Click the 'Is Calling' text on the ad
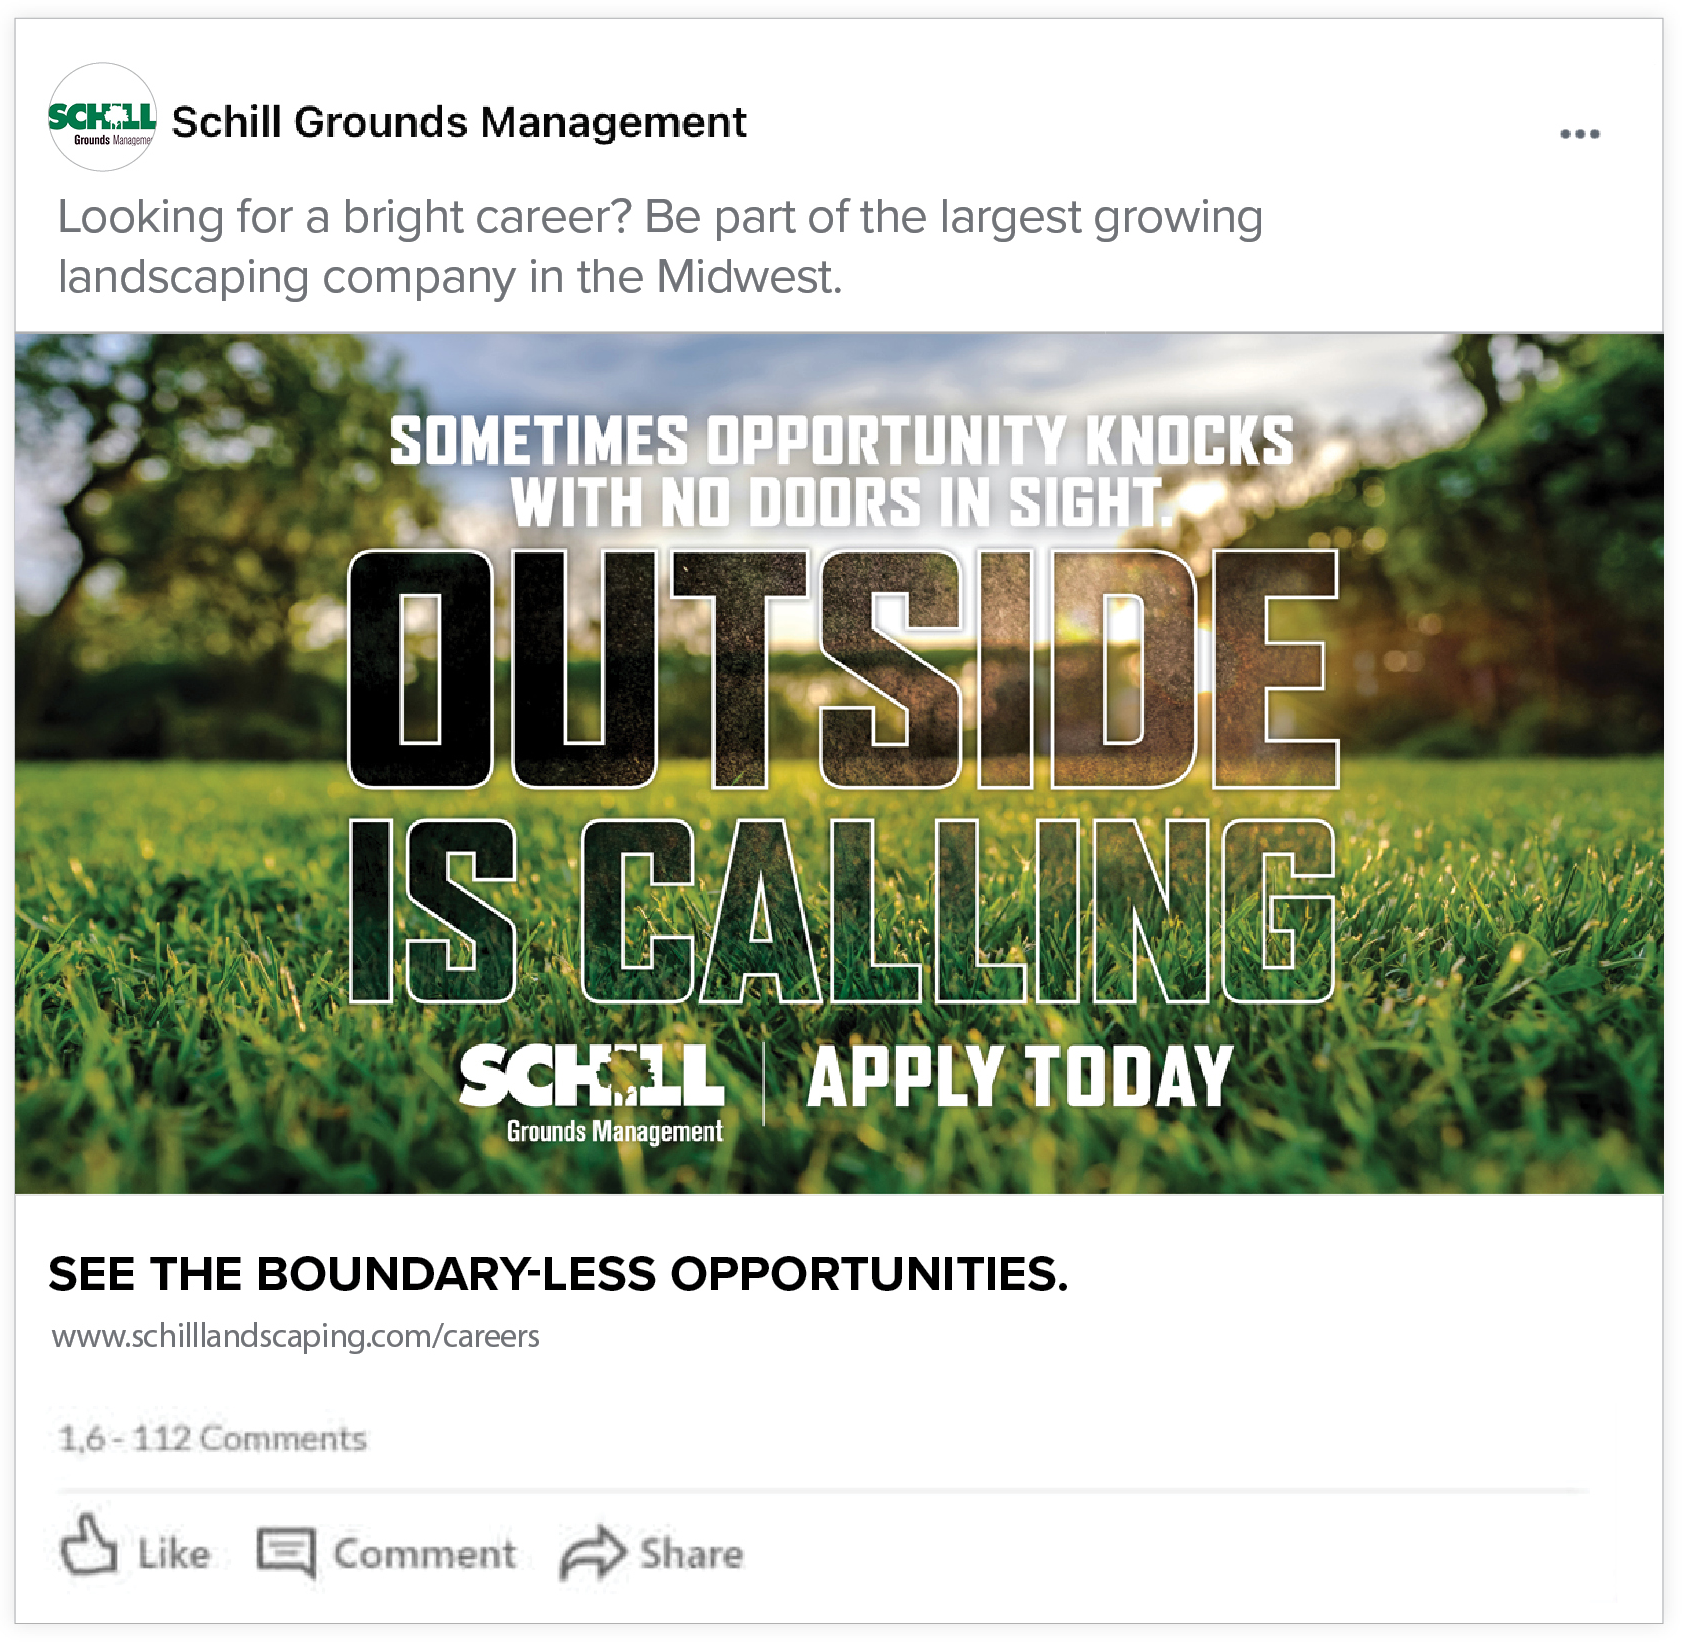The width and height of the screenshot is (1682, 1643). (842, 910)
